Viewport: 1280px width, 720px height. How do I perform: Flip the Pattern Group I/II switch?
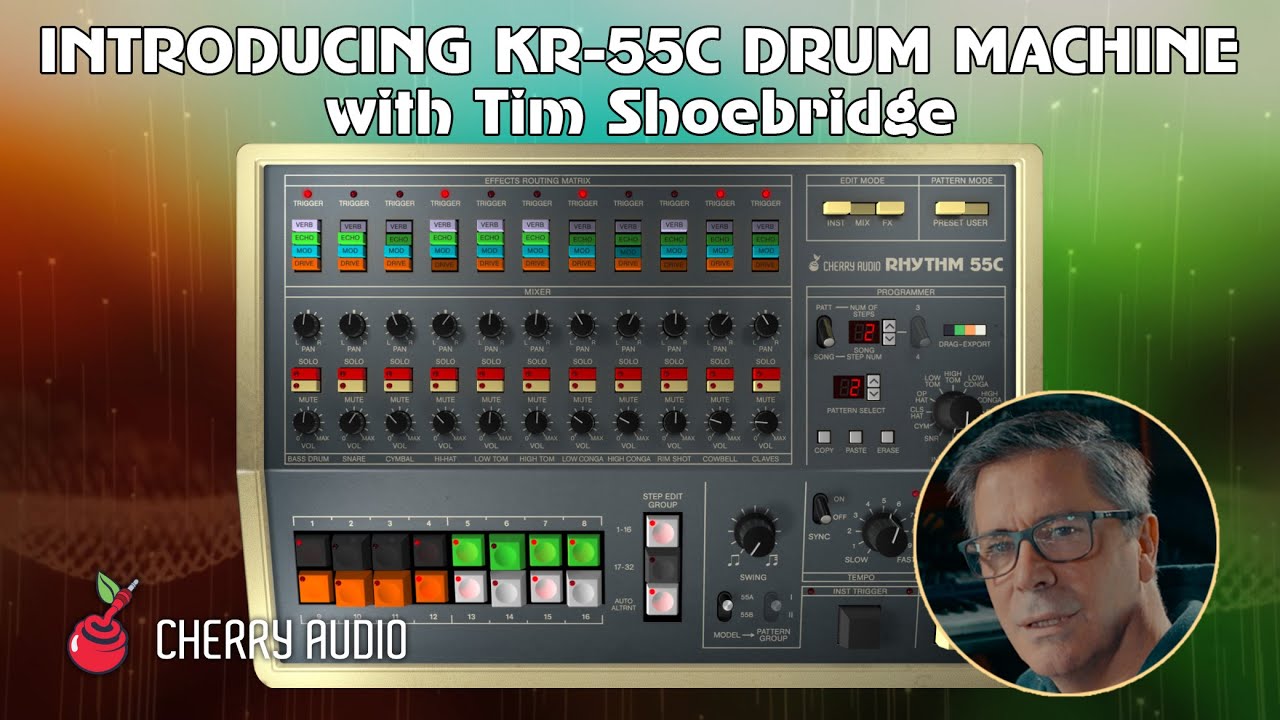(773, 605)
